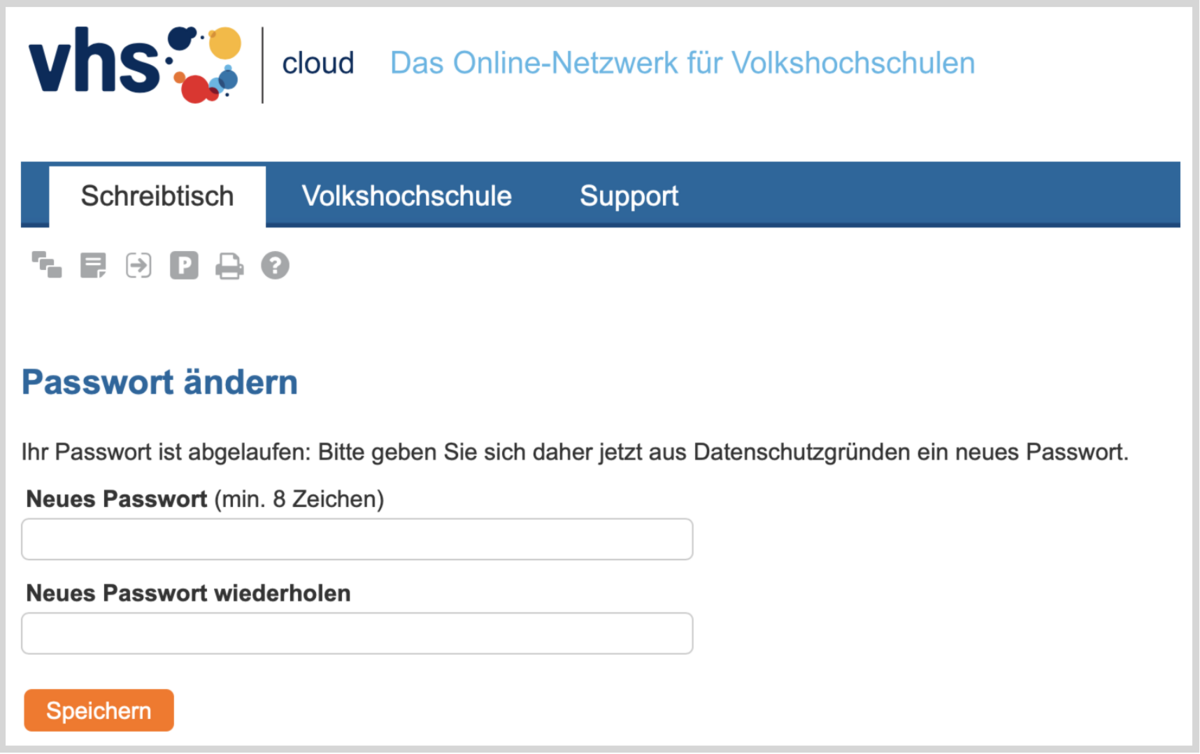Open the Volkshochschule tab
The image size is (1200, 754).
click(x=406, y=196)
